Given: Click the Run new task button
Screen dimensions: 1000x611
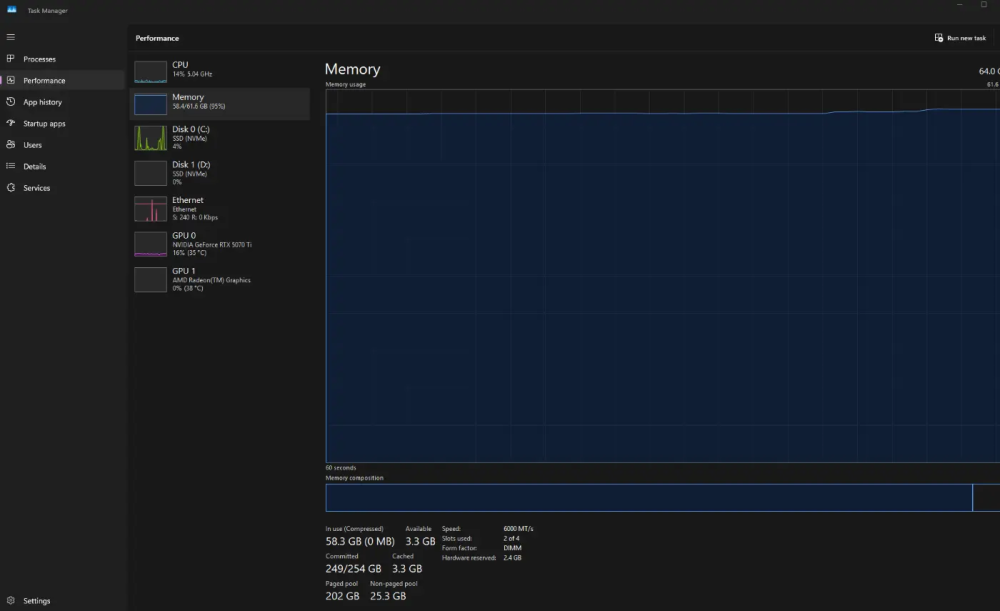Looking at the screenshot, I should point(960,38).
